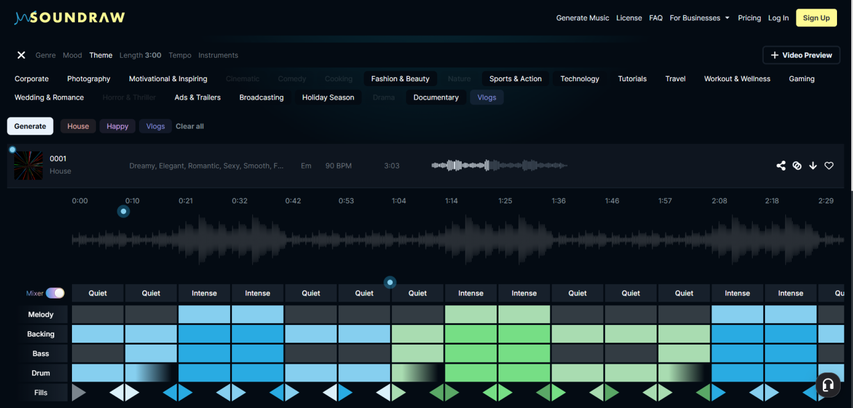
Task: Select the Wedding & Romance theme
Action: (49, 97)
